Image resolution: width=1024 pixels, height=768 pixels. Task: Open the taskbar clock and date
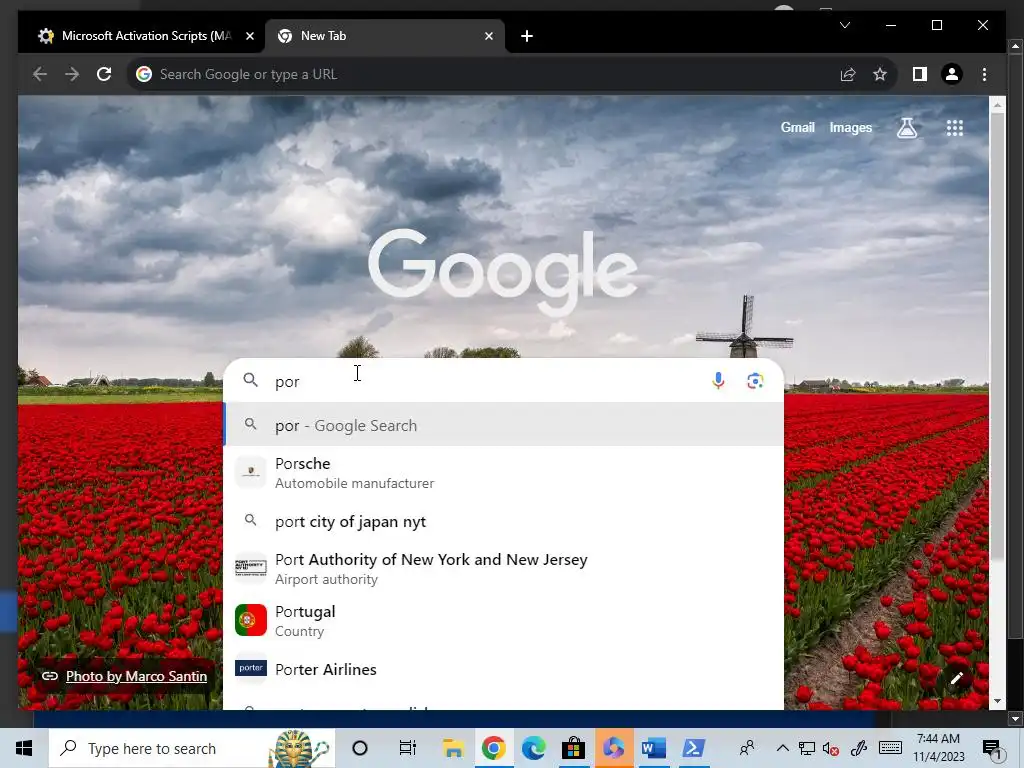pos(938,748)
